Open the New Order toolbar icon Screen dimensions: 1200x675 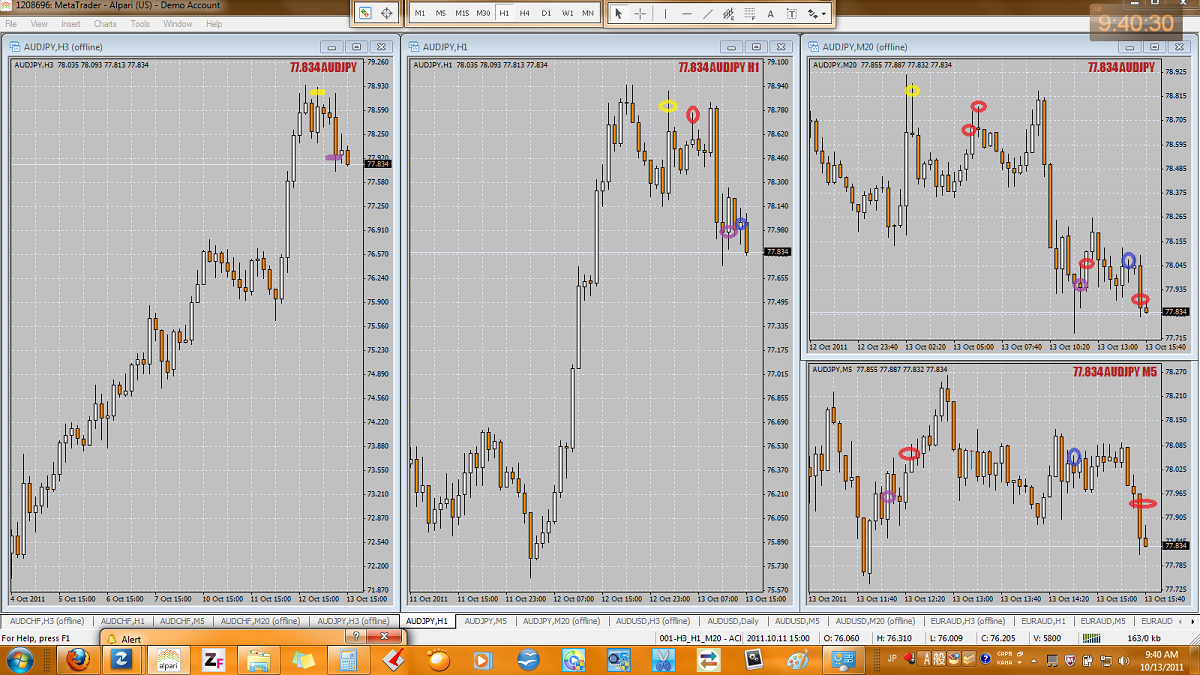[365, 13]
